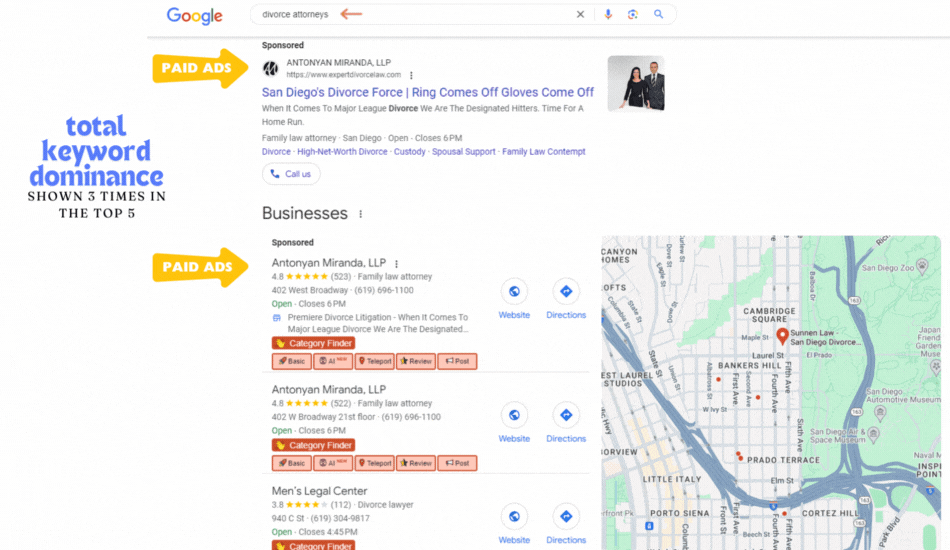Open Google Lens image search icon
This screenshot has height=550, width=950.
[x=633, y=15]
